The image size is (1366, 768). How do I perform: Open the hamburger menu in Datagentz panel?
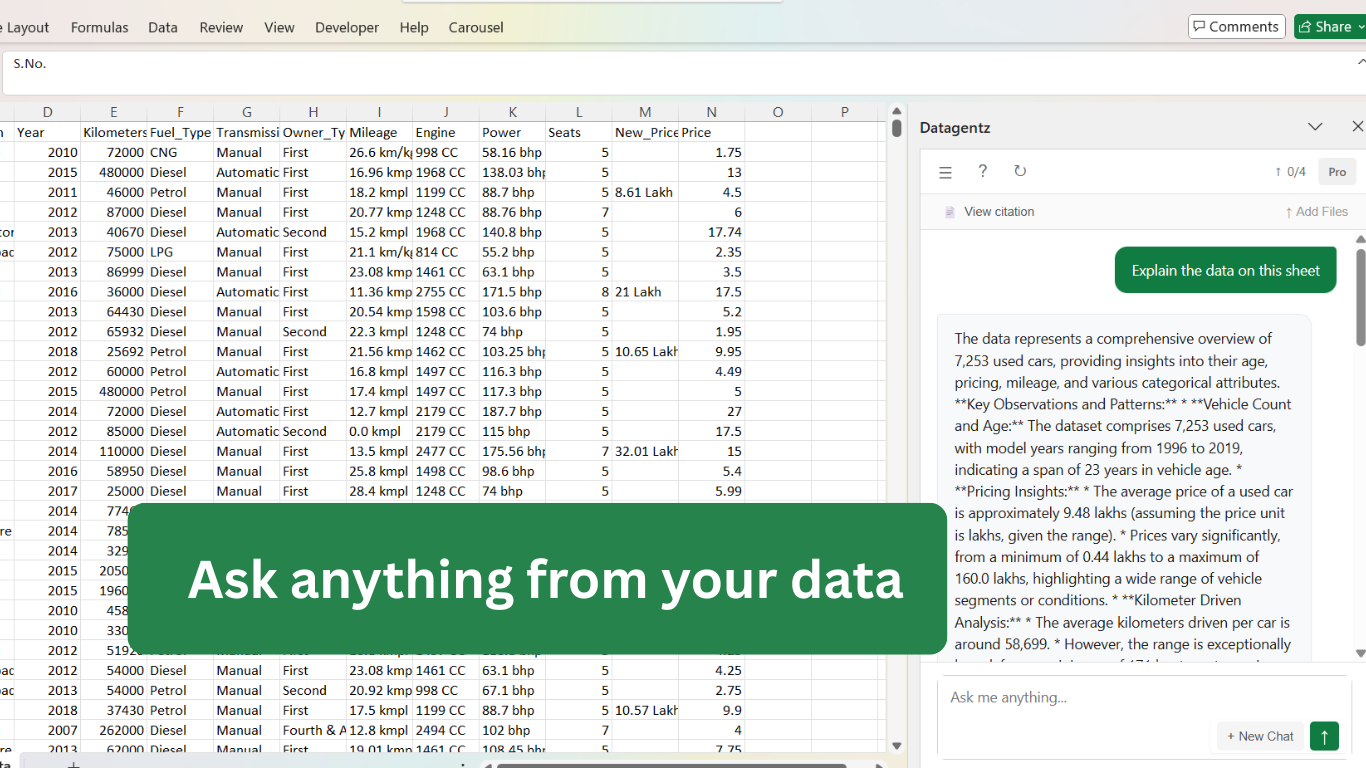(x=945, y=171)
